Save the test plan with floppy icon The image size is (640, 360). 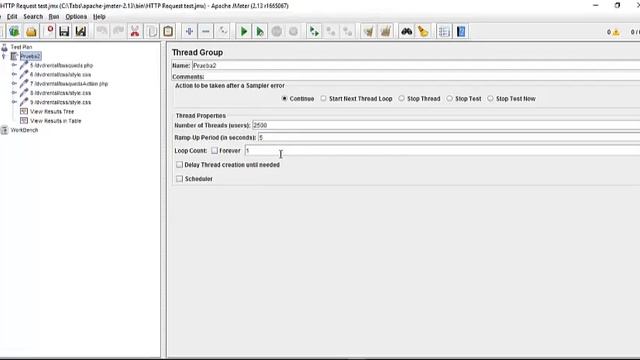pyautogui.click(x=64, y=31)
